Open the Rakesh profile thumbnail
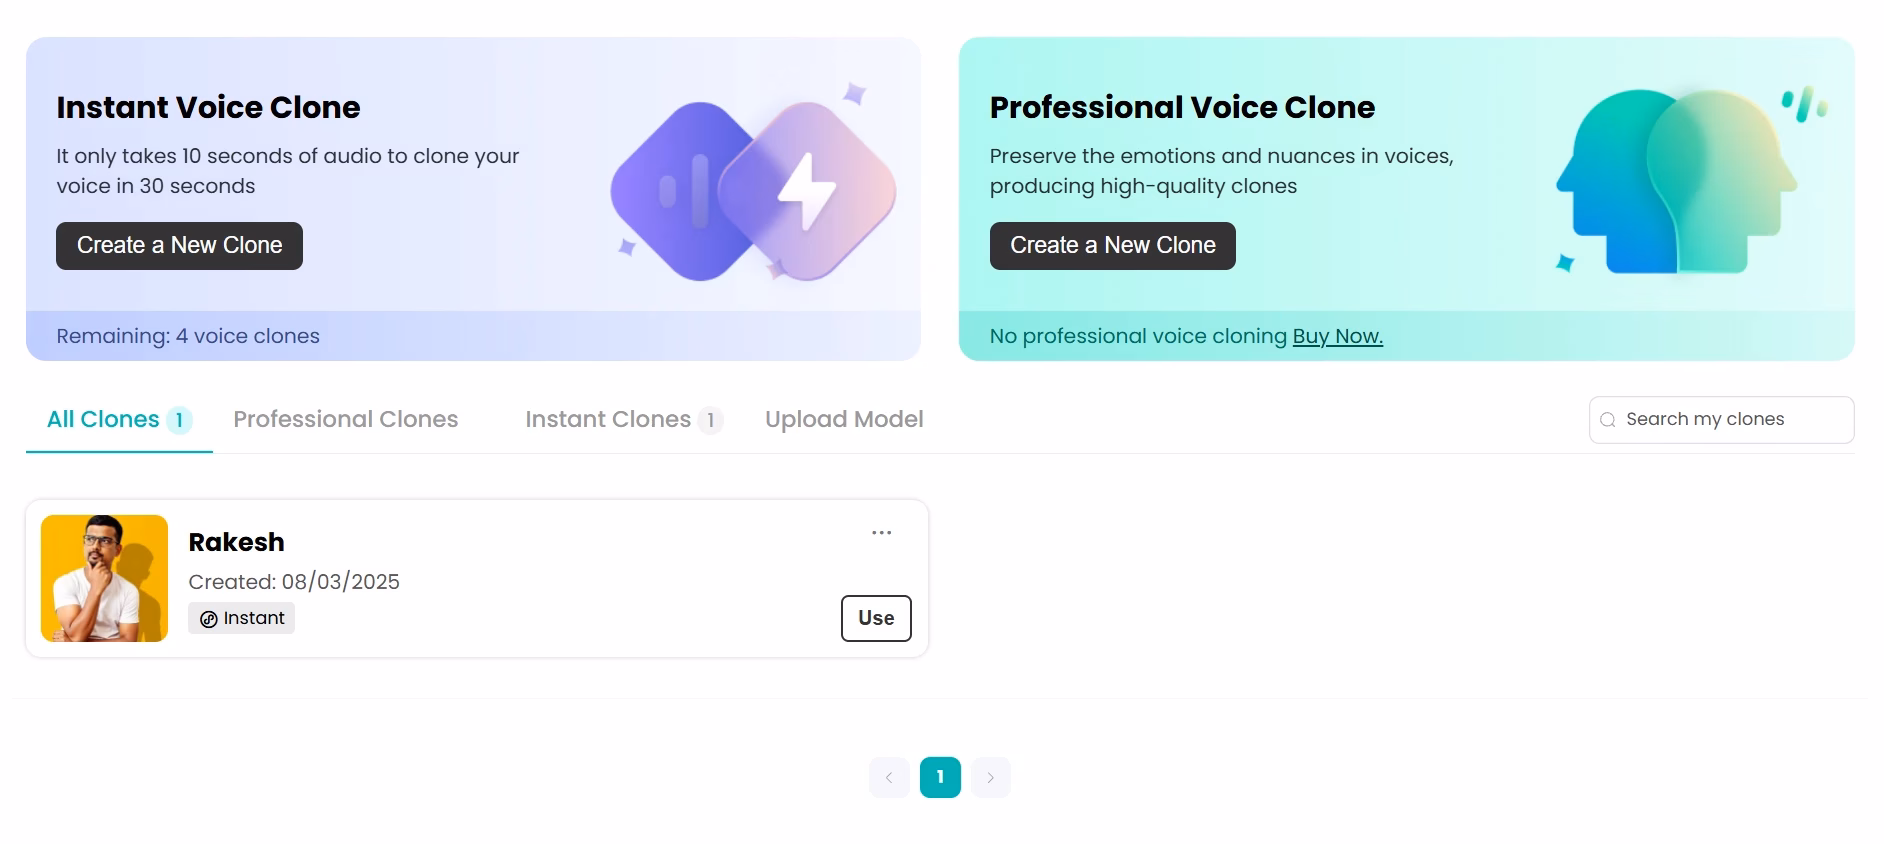The image size is (1884, 844). [x=104, y=578]
